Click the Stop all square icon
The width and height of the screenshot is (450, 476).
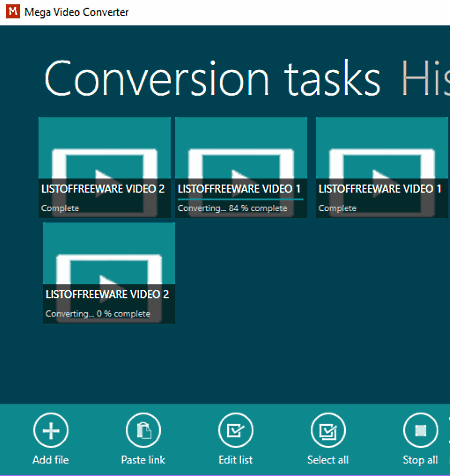[x=420, y=430]
